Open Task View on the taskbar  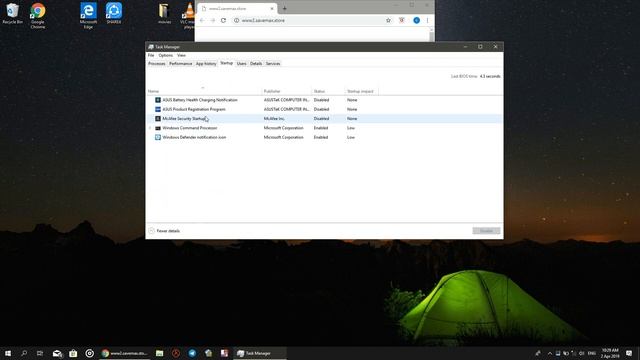pos(40,353)
